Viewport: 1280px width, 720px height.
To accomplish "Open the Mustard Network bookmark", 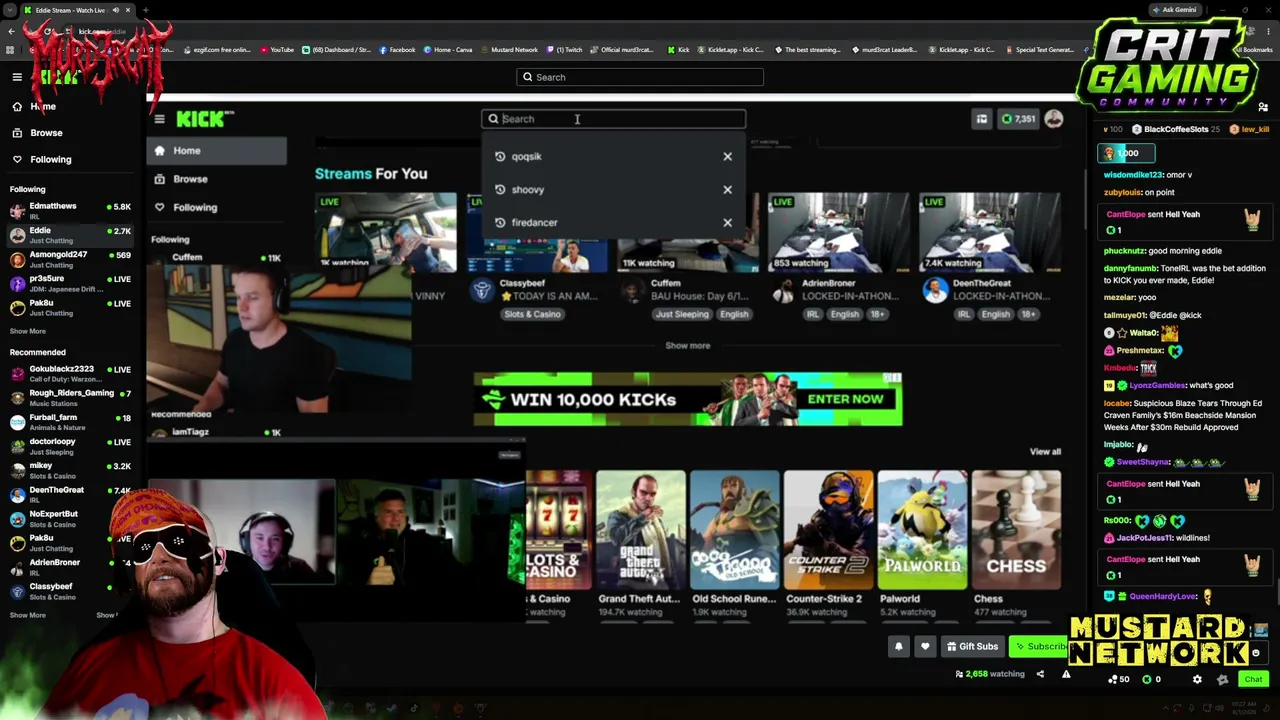I will tap(510, 50).
